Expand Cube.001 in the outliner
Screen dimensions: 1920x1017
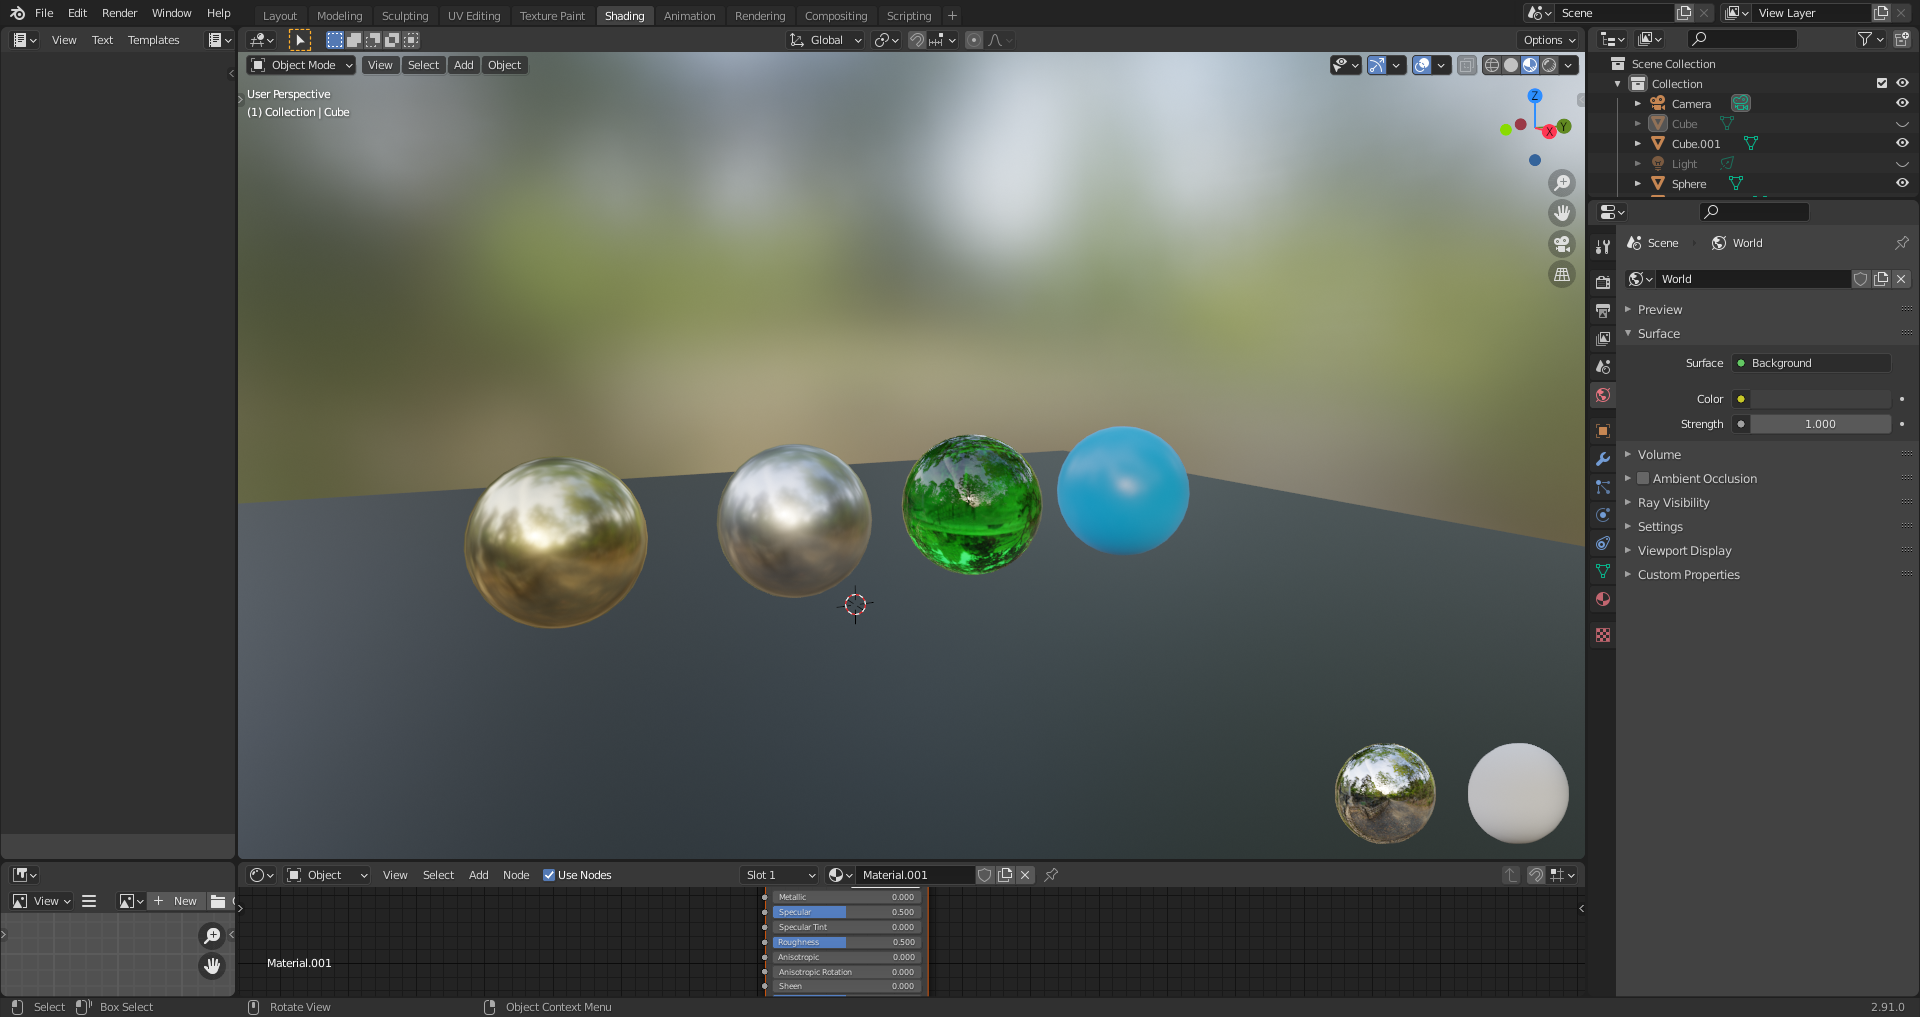coord(1638,144)
